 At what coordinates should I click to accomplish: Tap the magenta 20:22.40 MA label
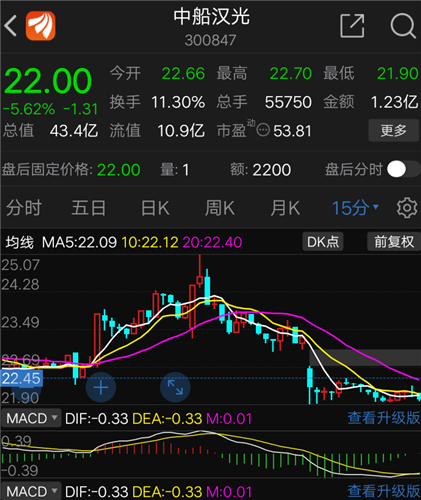212,242
